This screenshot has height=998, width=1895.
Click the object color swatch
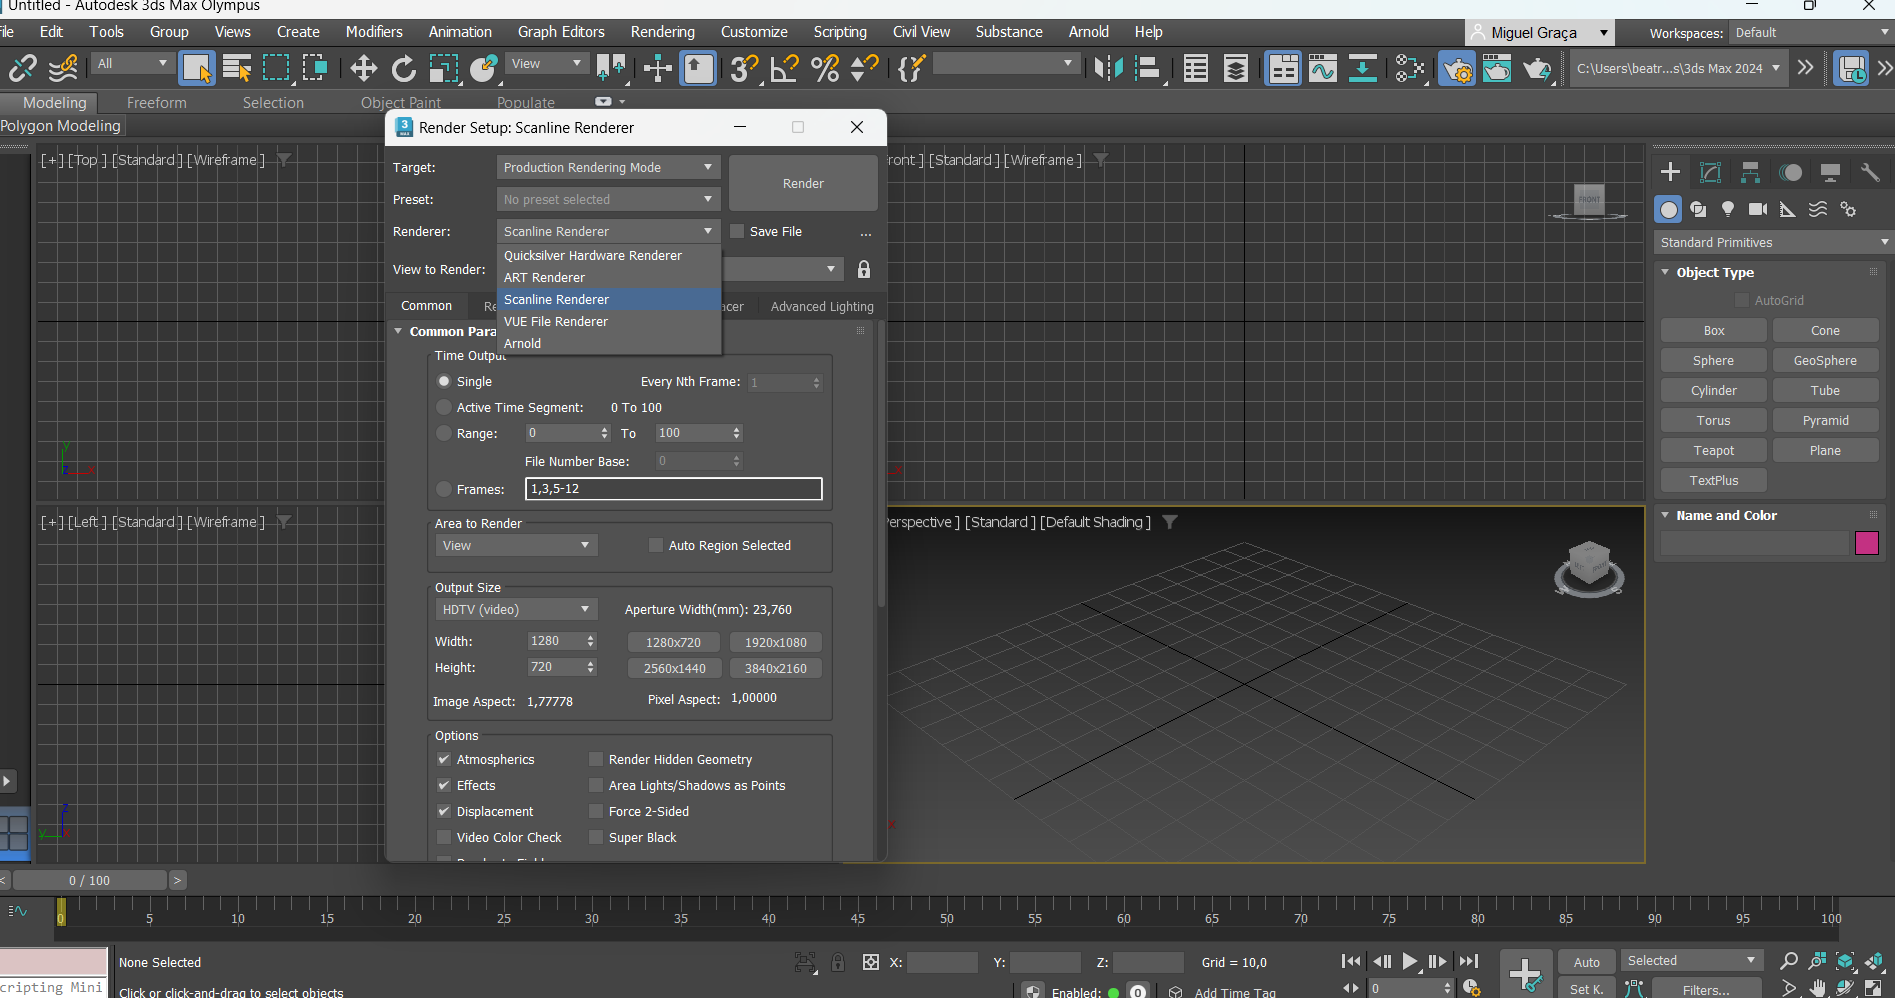[x=1866, y=543]
